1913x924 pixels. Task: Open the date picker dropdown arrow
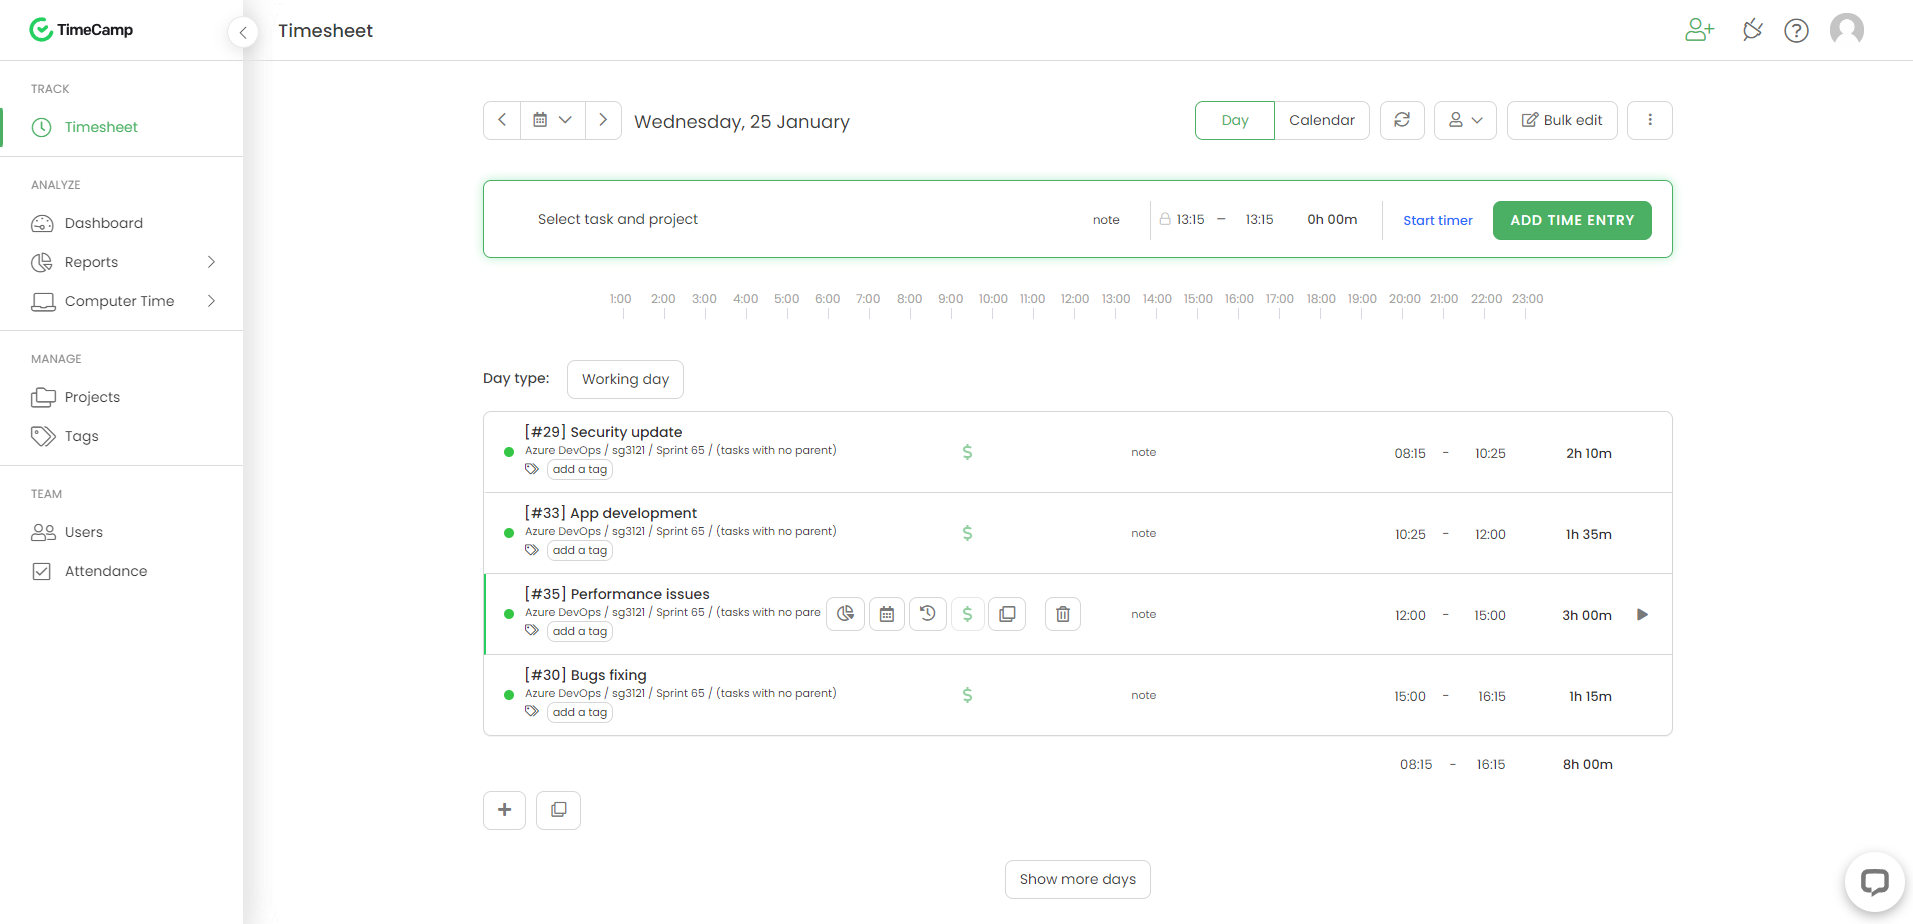click(x=566, y=120)
